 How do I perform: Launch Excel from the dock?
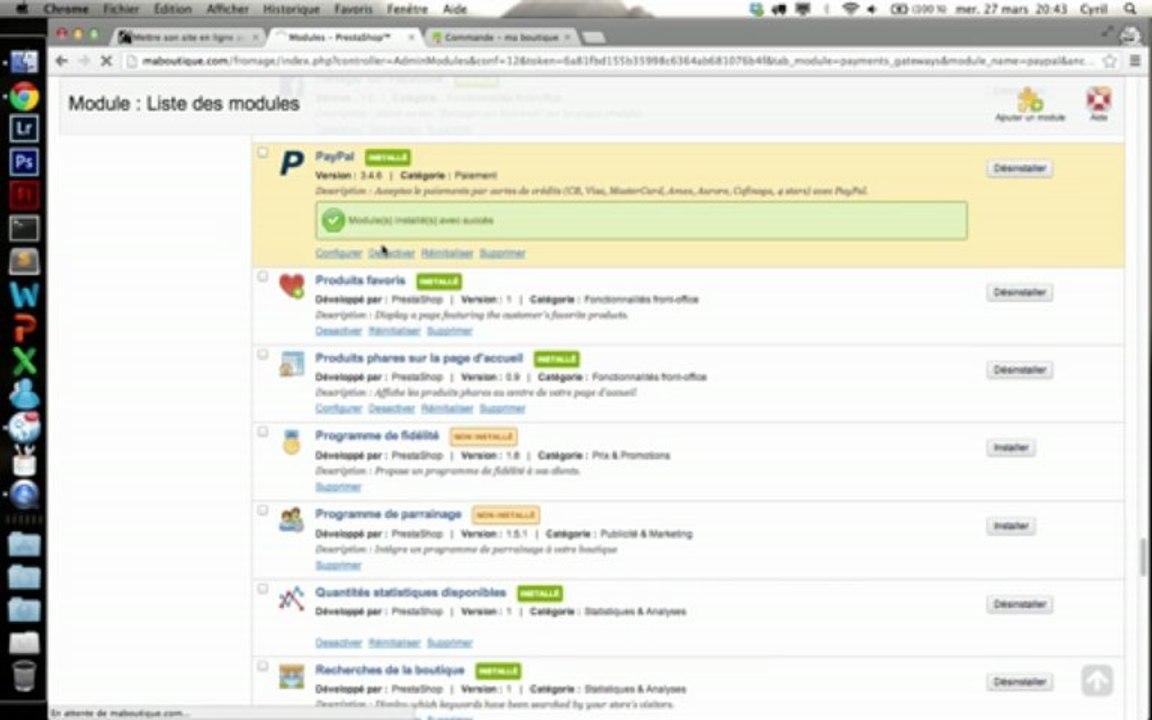[x=24, y=361]
